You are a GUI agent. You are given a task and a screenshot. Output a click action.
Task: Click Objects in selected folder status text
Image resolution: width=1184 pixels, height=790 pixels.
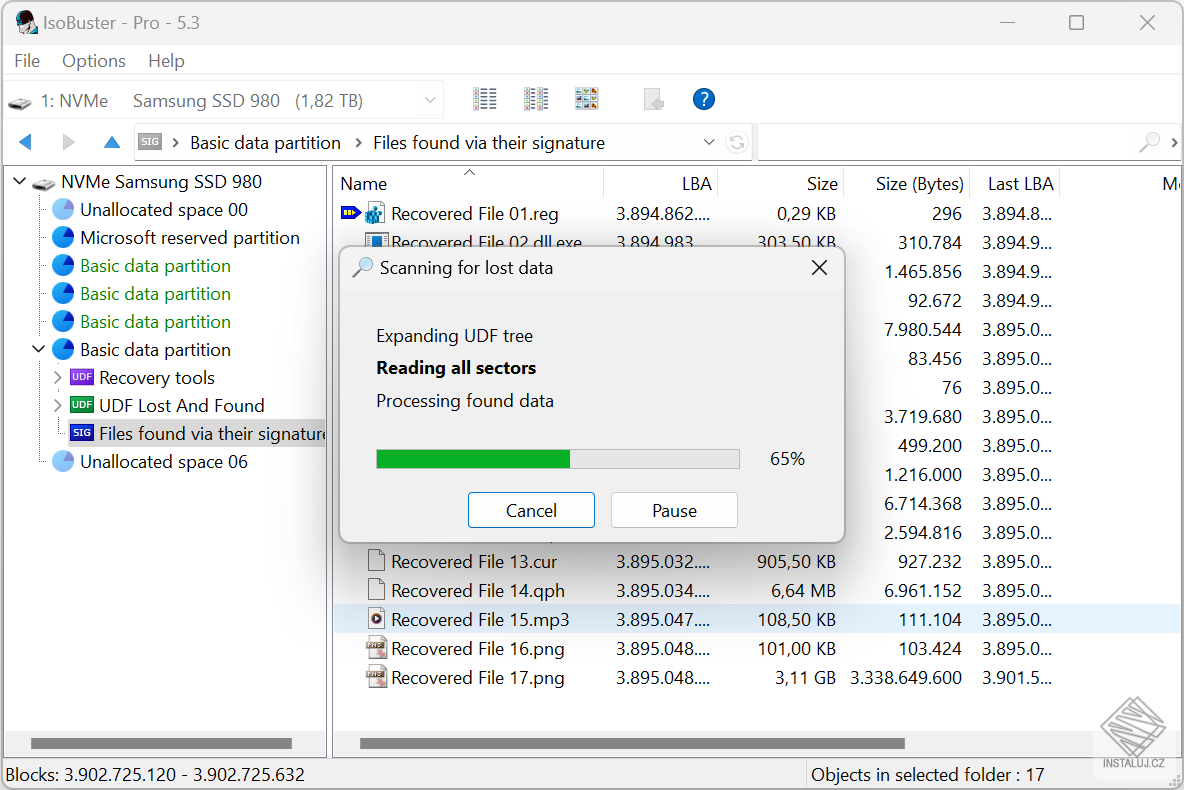pos(927,774)
